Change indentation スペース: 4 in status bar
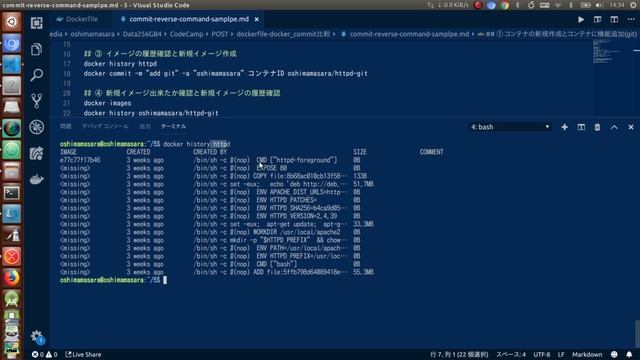 coord(511,354)
